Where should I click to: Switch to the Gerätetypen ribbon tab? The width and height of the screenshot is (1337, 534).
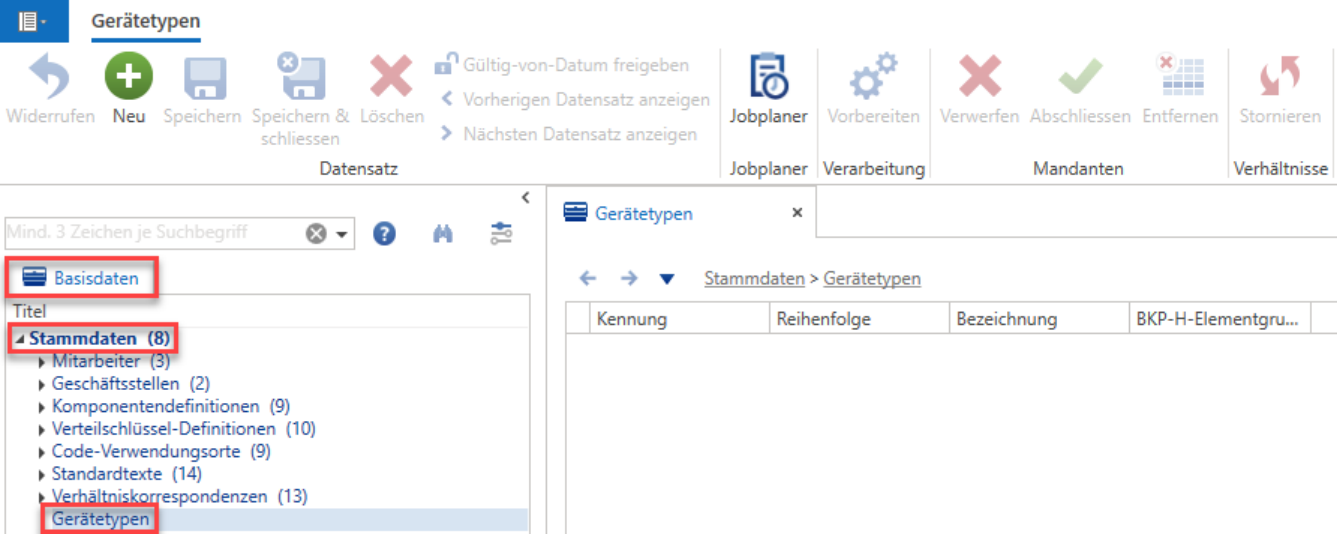coord(145,20)
